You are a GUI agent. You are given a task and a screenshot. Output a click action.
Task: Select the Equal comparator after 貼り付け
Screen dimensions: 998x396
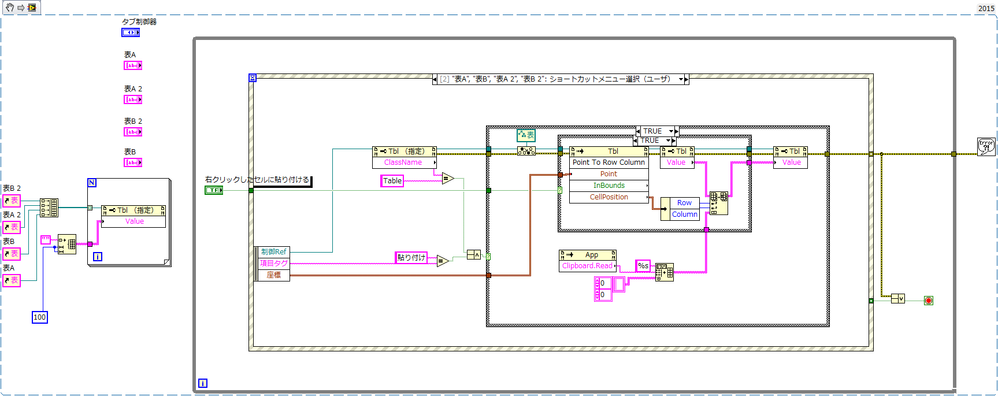tap(442, 260)
